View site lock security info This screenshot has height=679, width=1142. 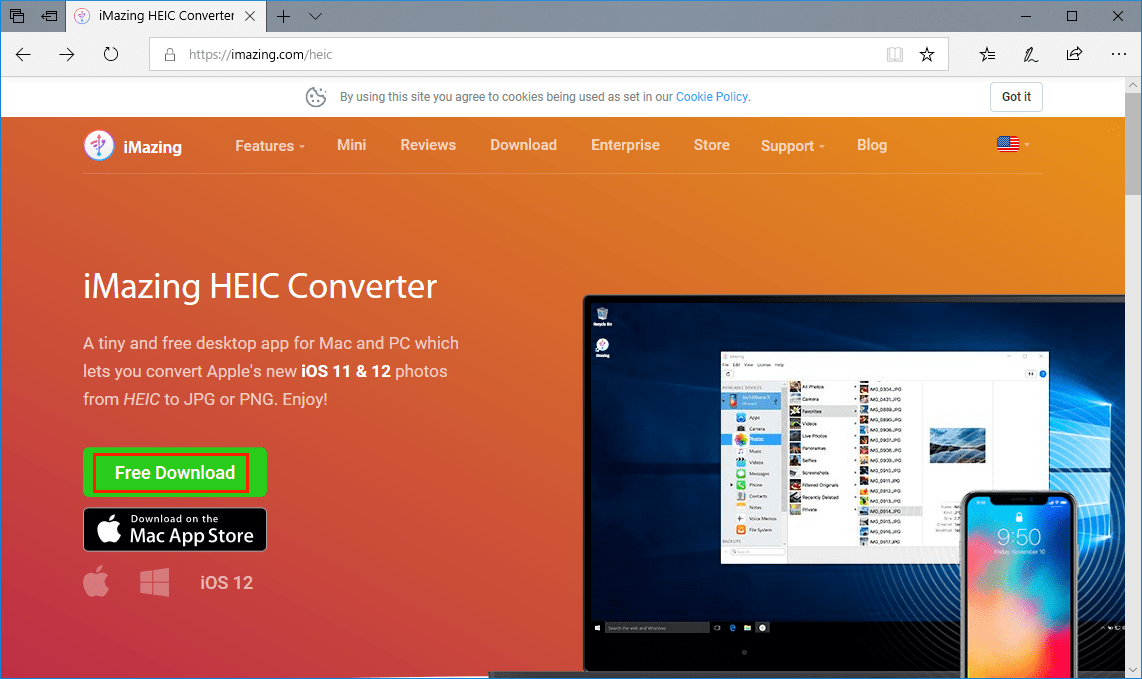170,55
